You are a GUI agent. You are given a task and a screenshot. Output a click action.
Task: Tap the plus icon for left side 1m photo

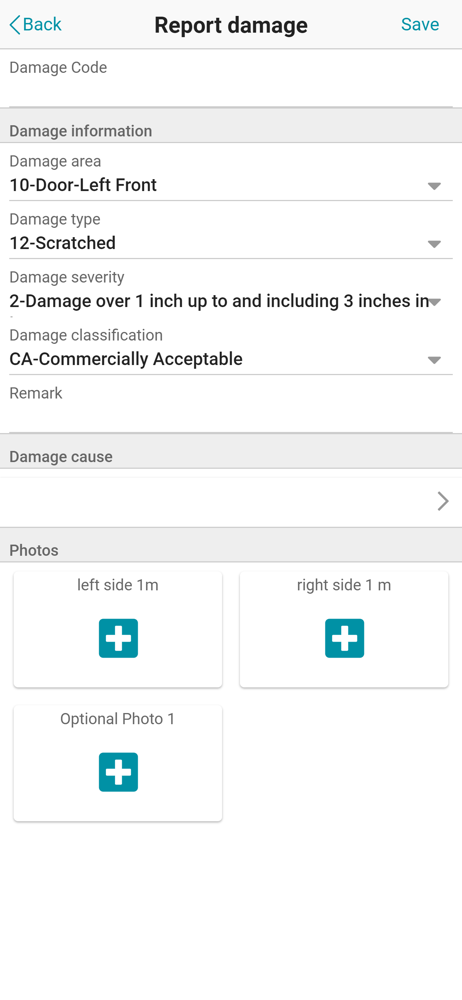(118, 638)
